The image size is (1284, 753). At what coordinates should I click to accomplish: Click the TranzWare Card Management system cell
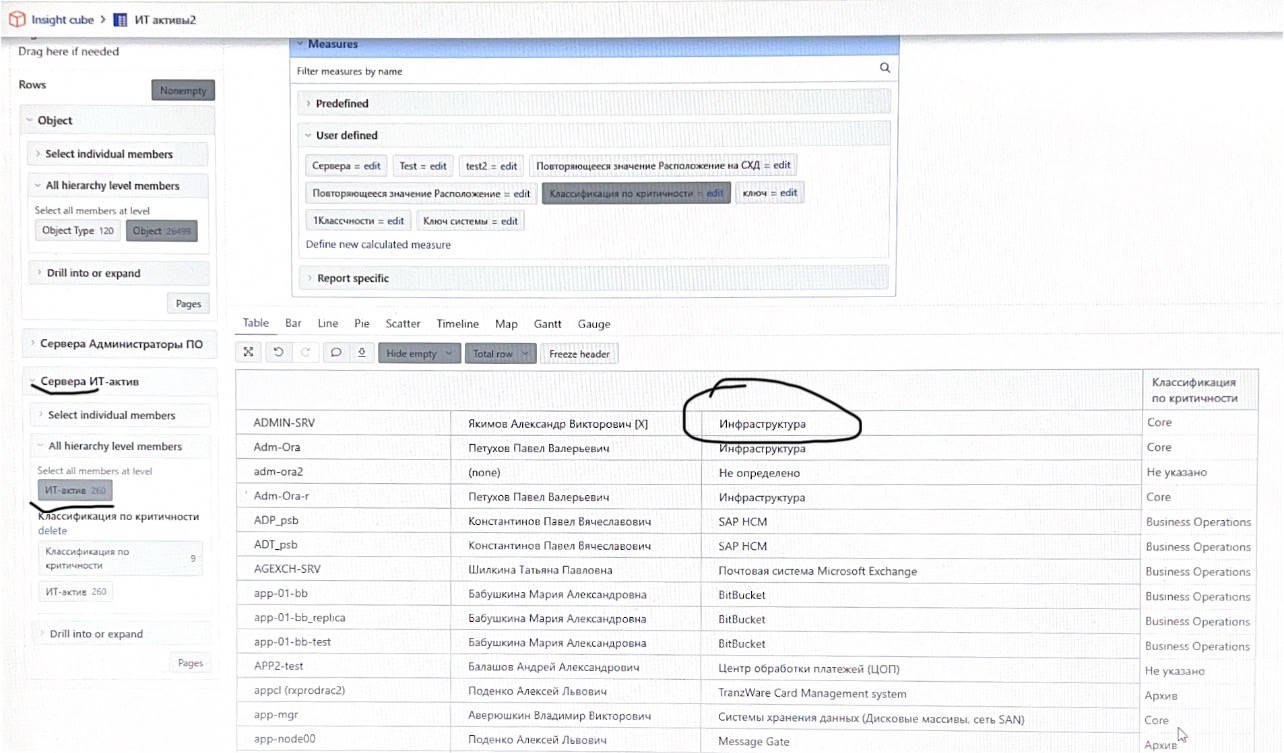tap(921, 693)
